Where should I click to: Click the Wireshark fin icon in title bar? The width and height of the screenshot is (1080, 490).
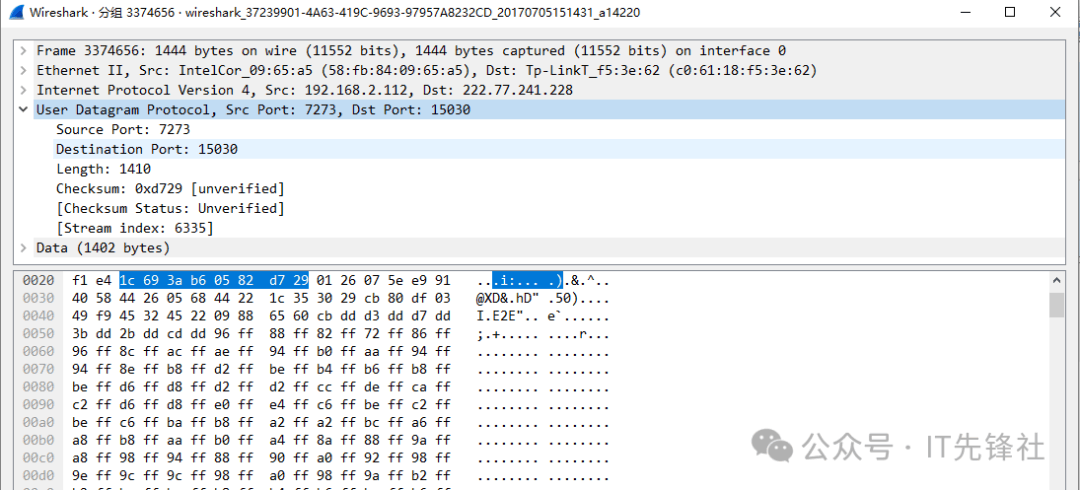click(x=16, y=13)
